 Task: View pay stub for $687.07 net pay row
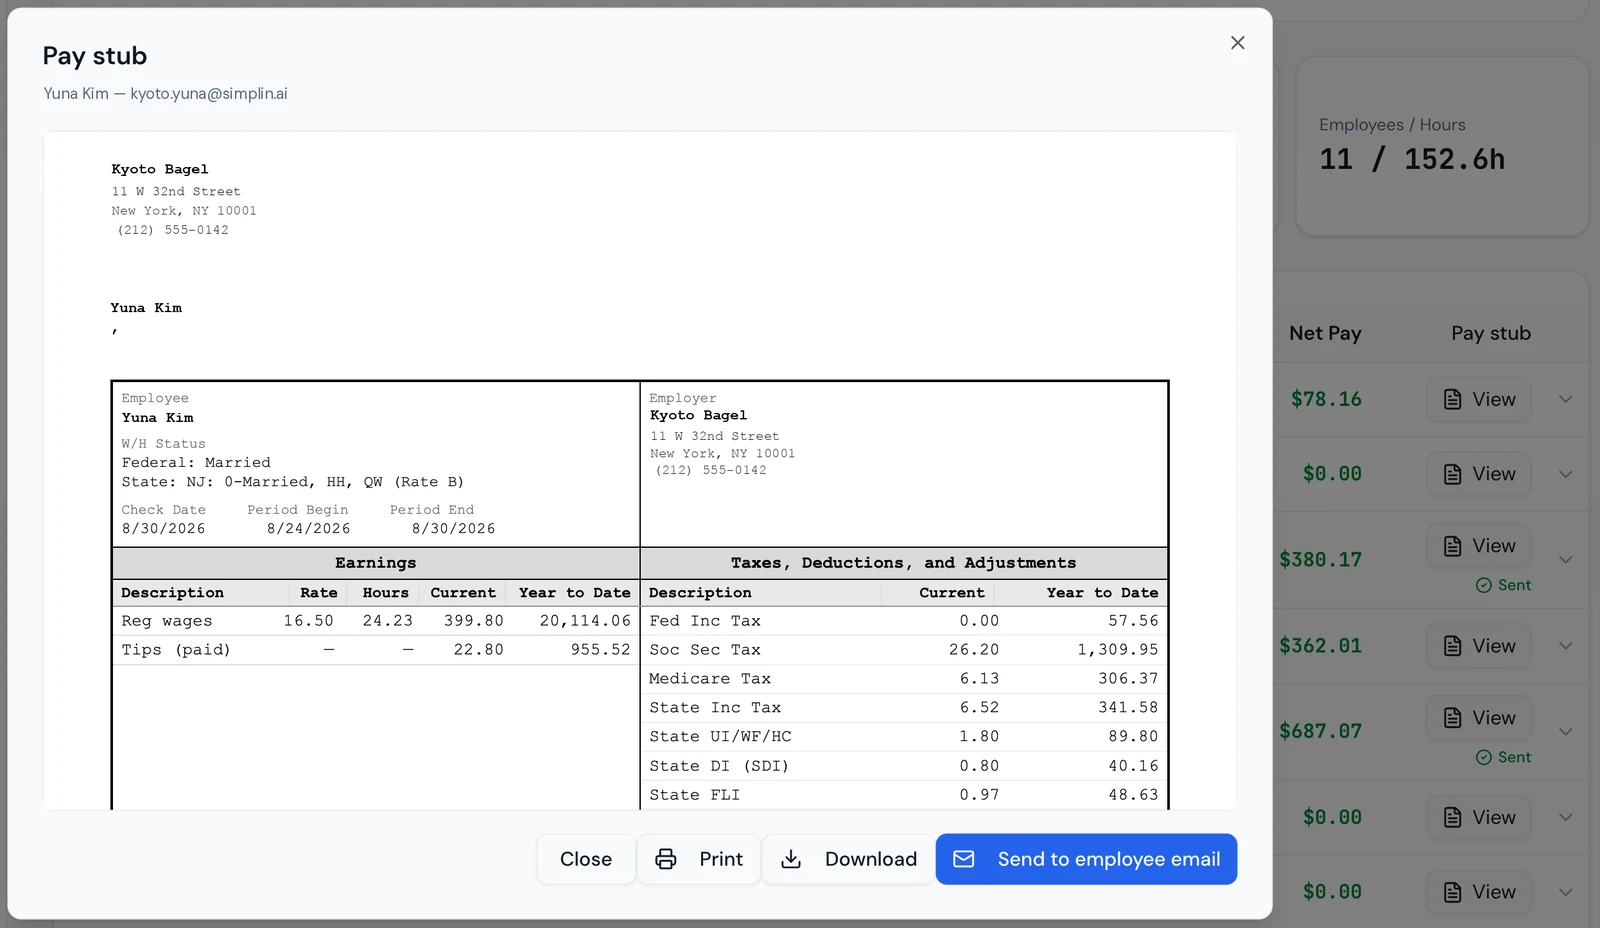tap(1479, 718)
